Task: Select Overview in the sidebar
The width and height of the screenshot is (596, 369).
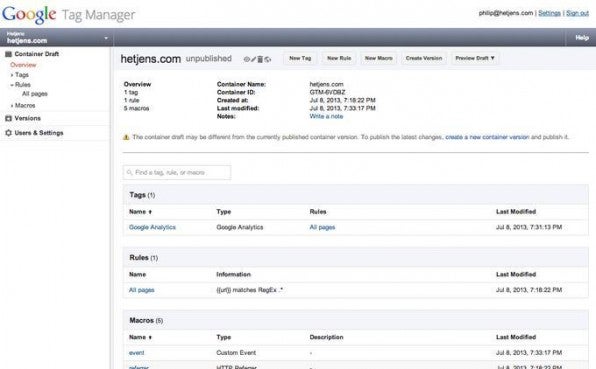Action: 23,65
